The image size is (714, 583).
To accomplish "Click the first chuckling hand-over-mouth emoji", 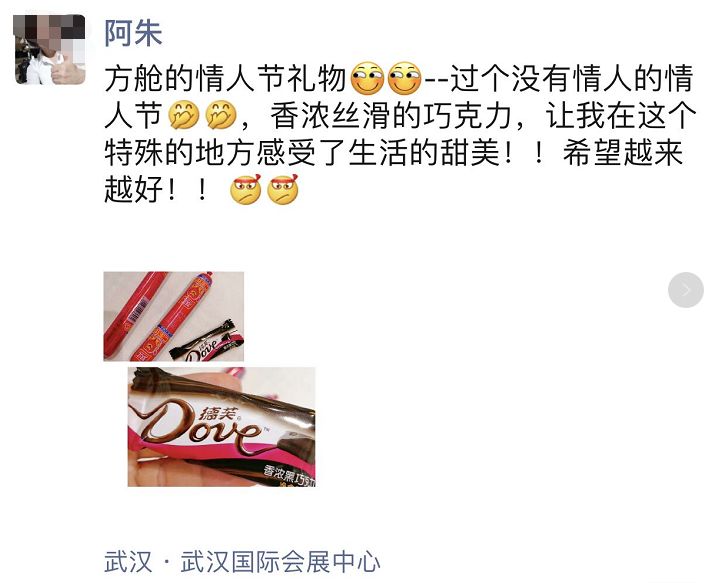I will [x=184, y=115].
